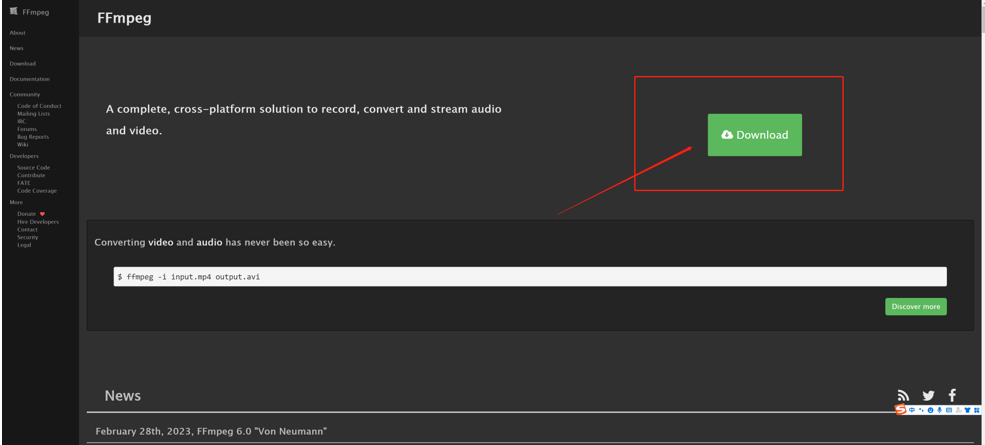The image size is (985, 445).
Task: Click the Discover more button
Action: [915, 307]
